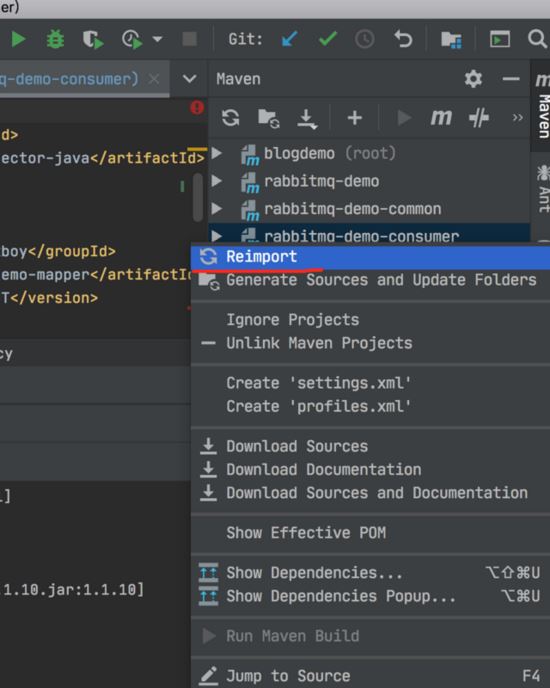Close the rabbitmq-demo-consumer editor tab

[154, 79]
